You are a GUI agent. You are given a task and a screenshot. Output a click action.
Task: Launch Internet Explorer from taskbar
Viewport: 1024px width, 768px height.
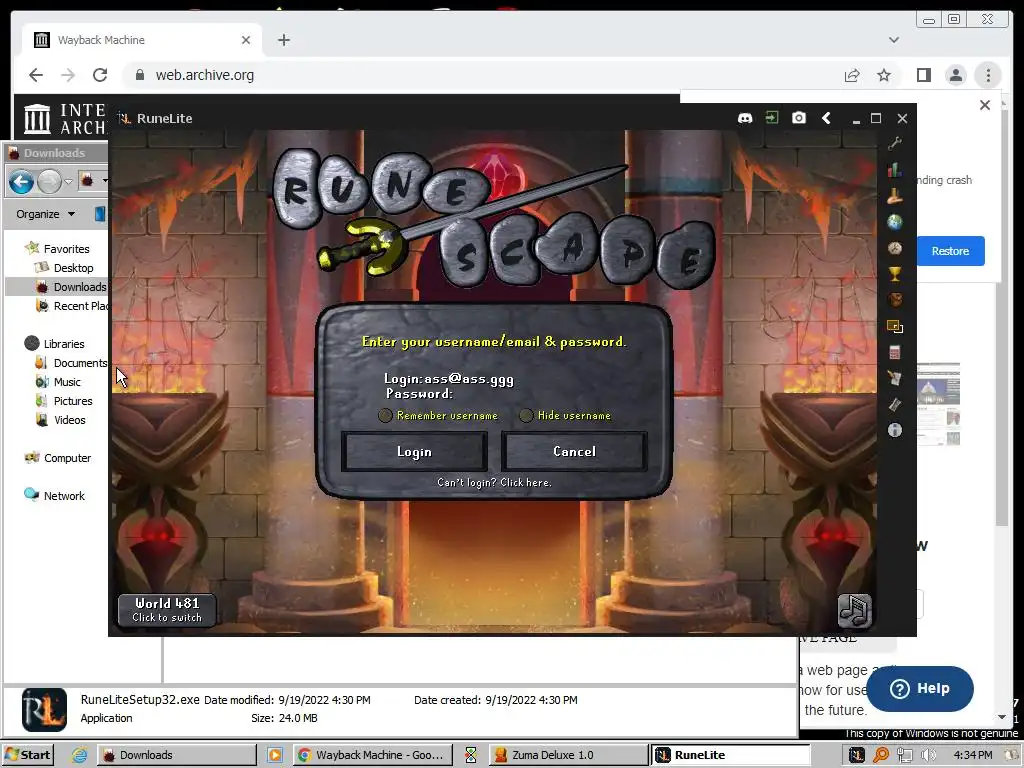coord(79,755)
